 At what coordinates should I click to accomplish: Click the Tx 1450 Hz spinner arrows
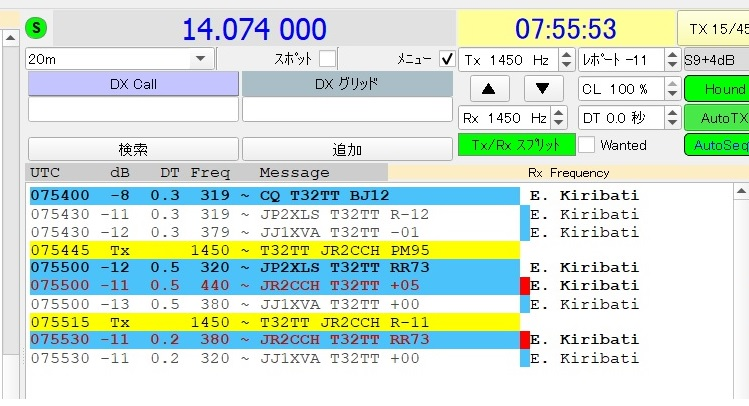tap(566, 59)
